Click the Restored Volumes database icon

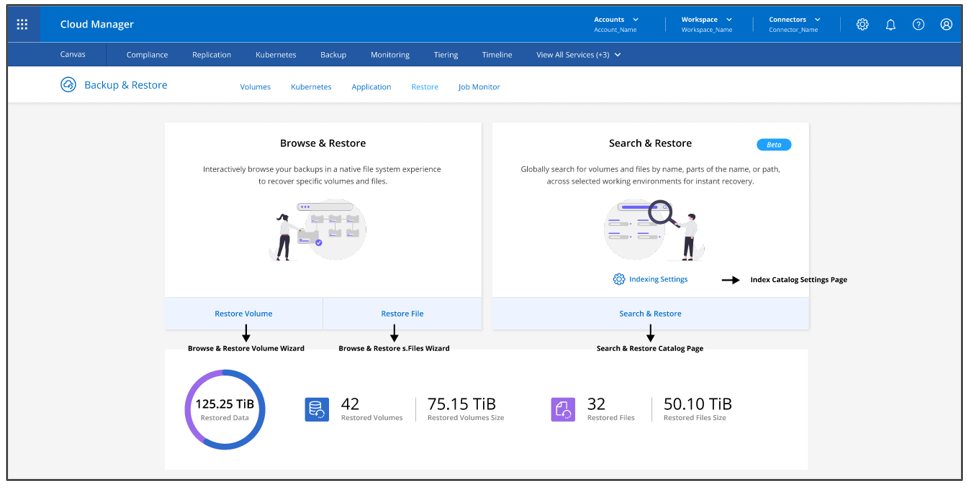317,408
